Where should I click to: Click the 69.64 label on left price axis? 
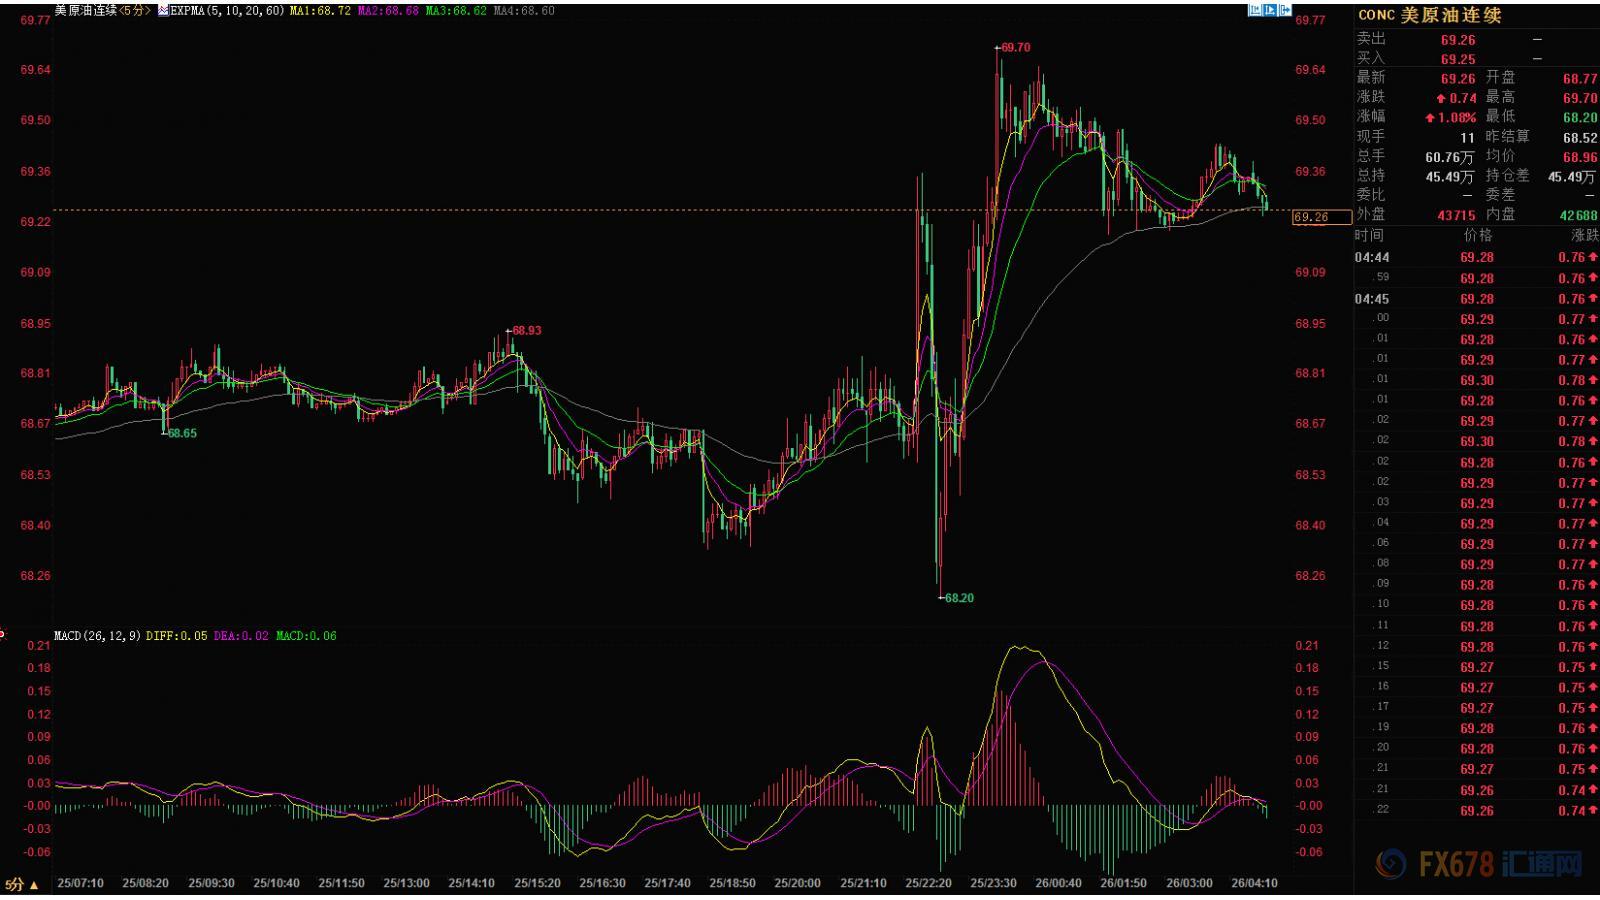point(35,70)
